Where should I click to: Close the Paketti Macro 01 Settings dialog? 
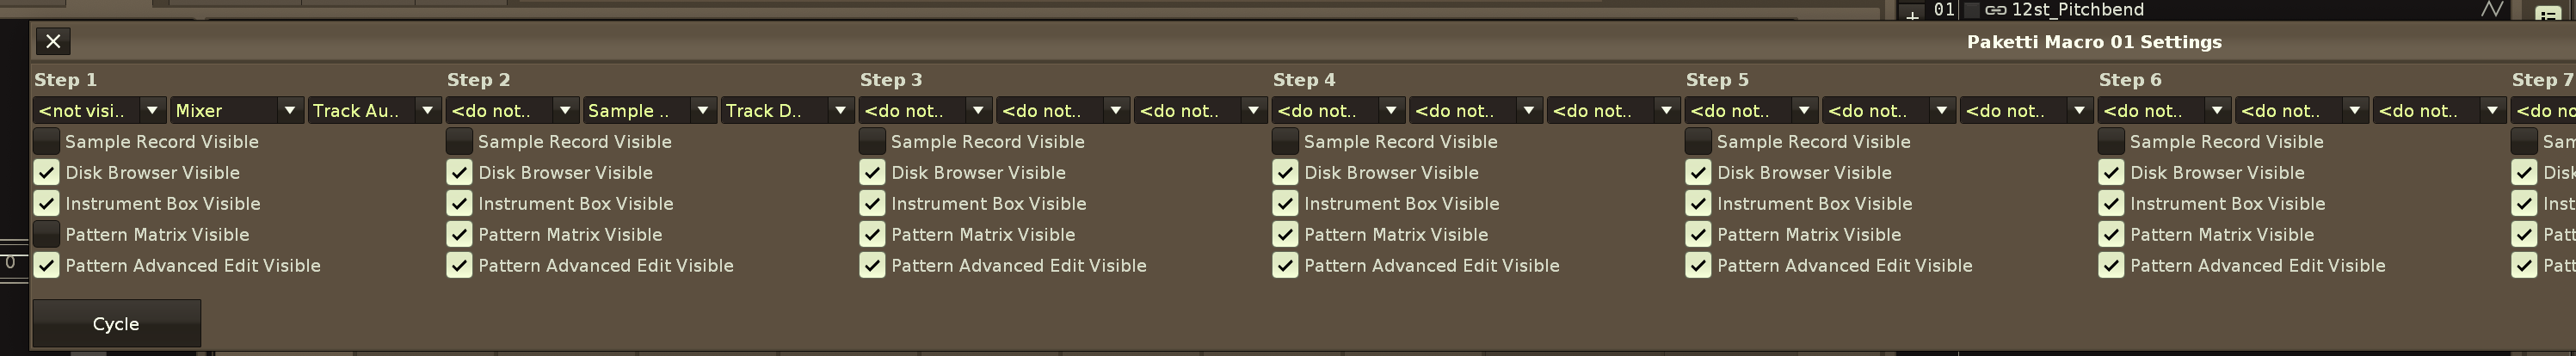(x=53, y=41)
